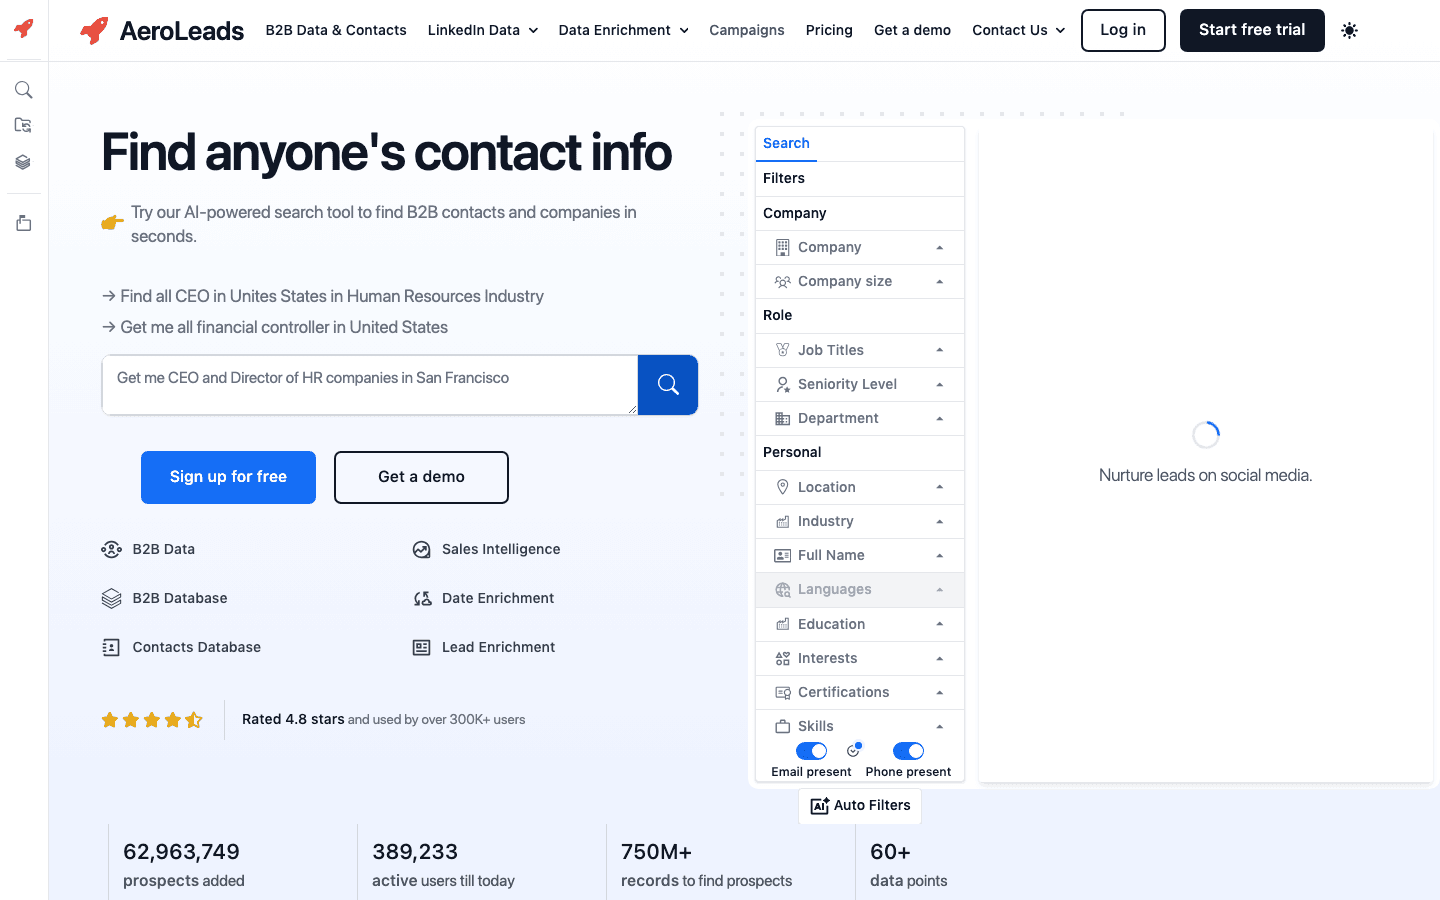Viewport: 1440px width, 900px height.
Task: Click the 62,963,749 prospects added stat
Action: 184,865
